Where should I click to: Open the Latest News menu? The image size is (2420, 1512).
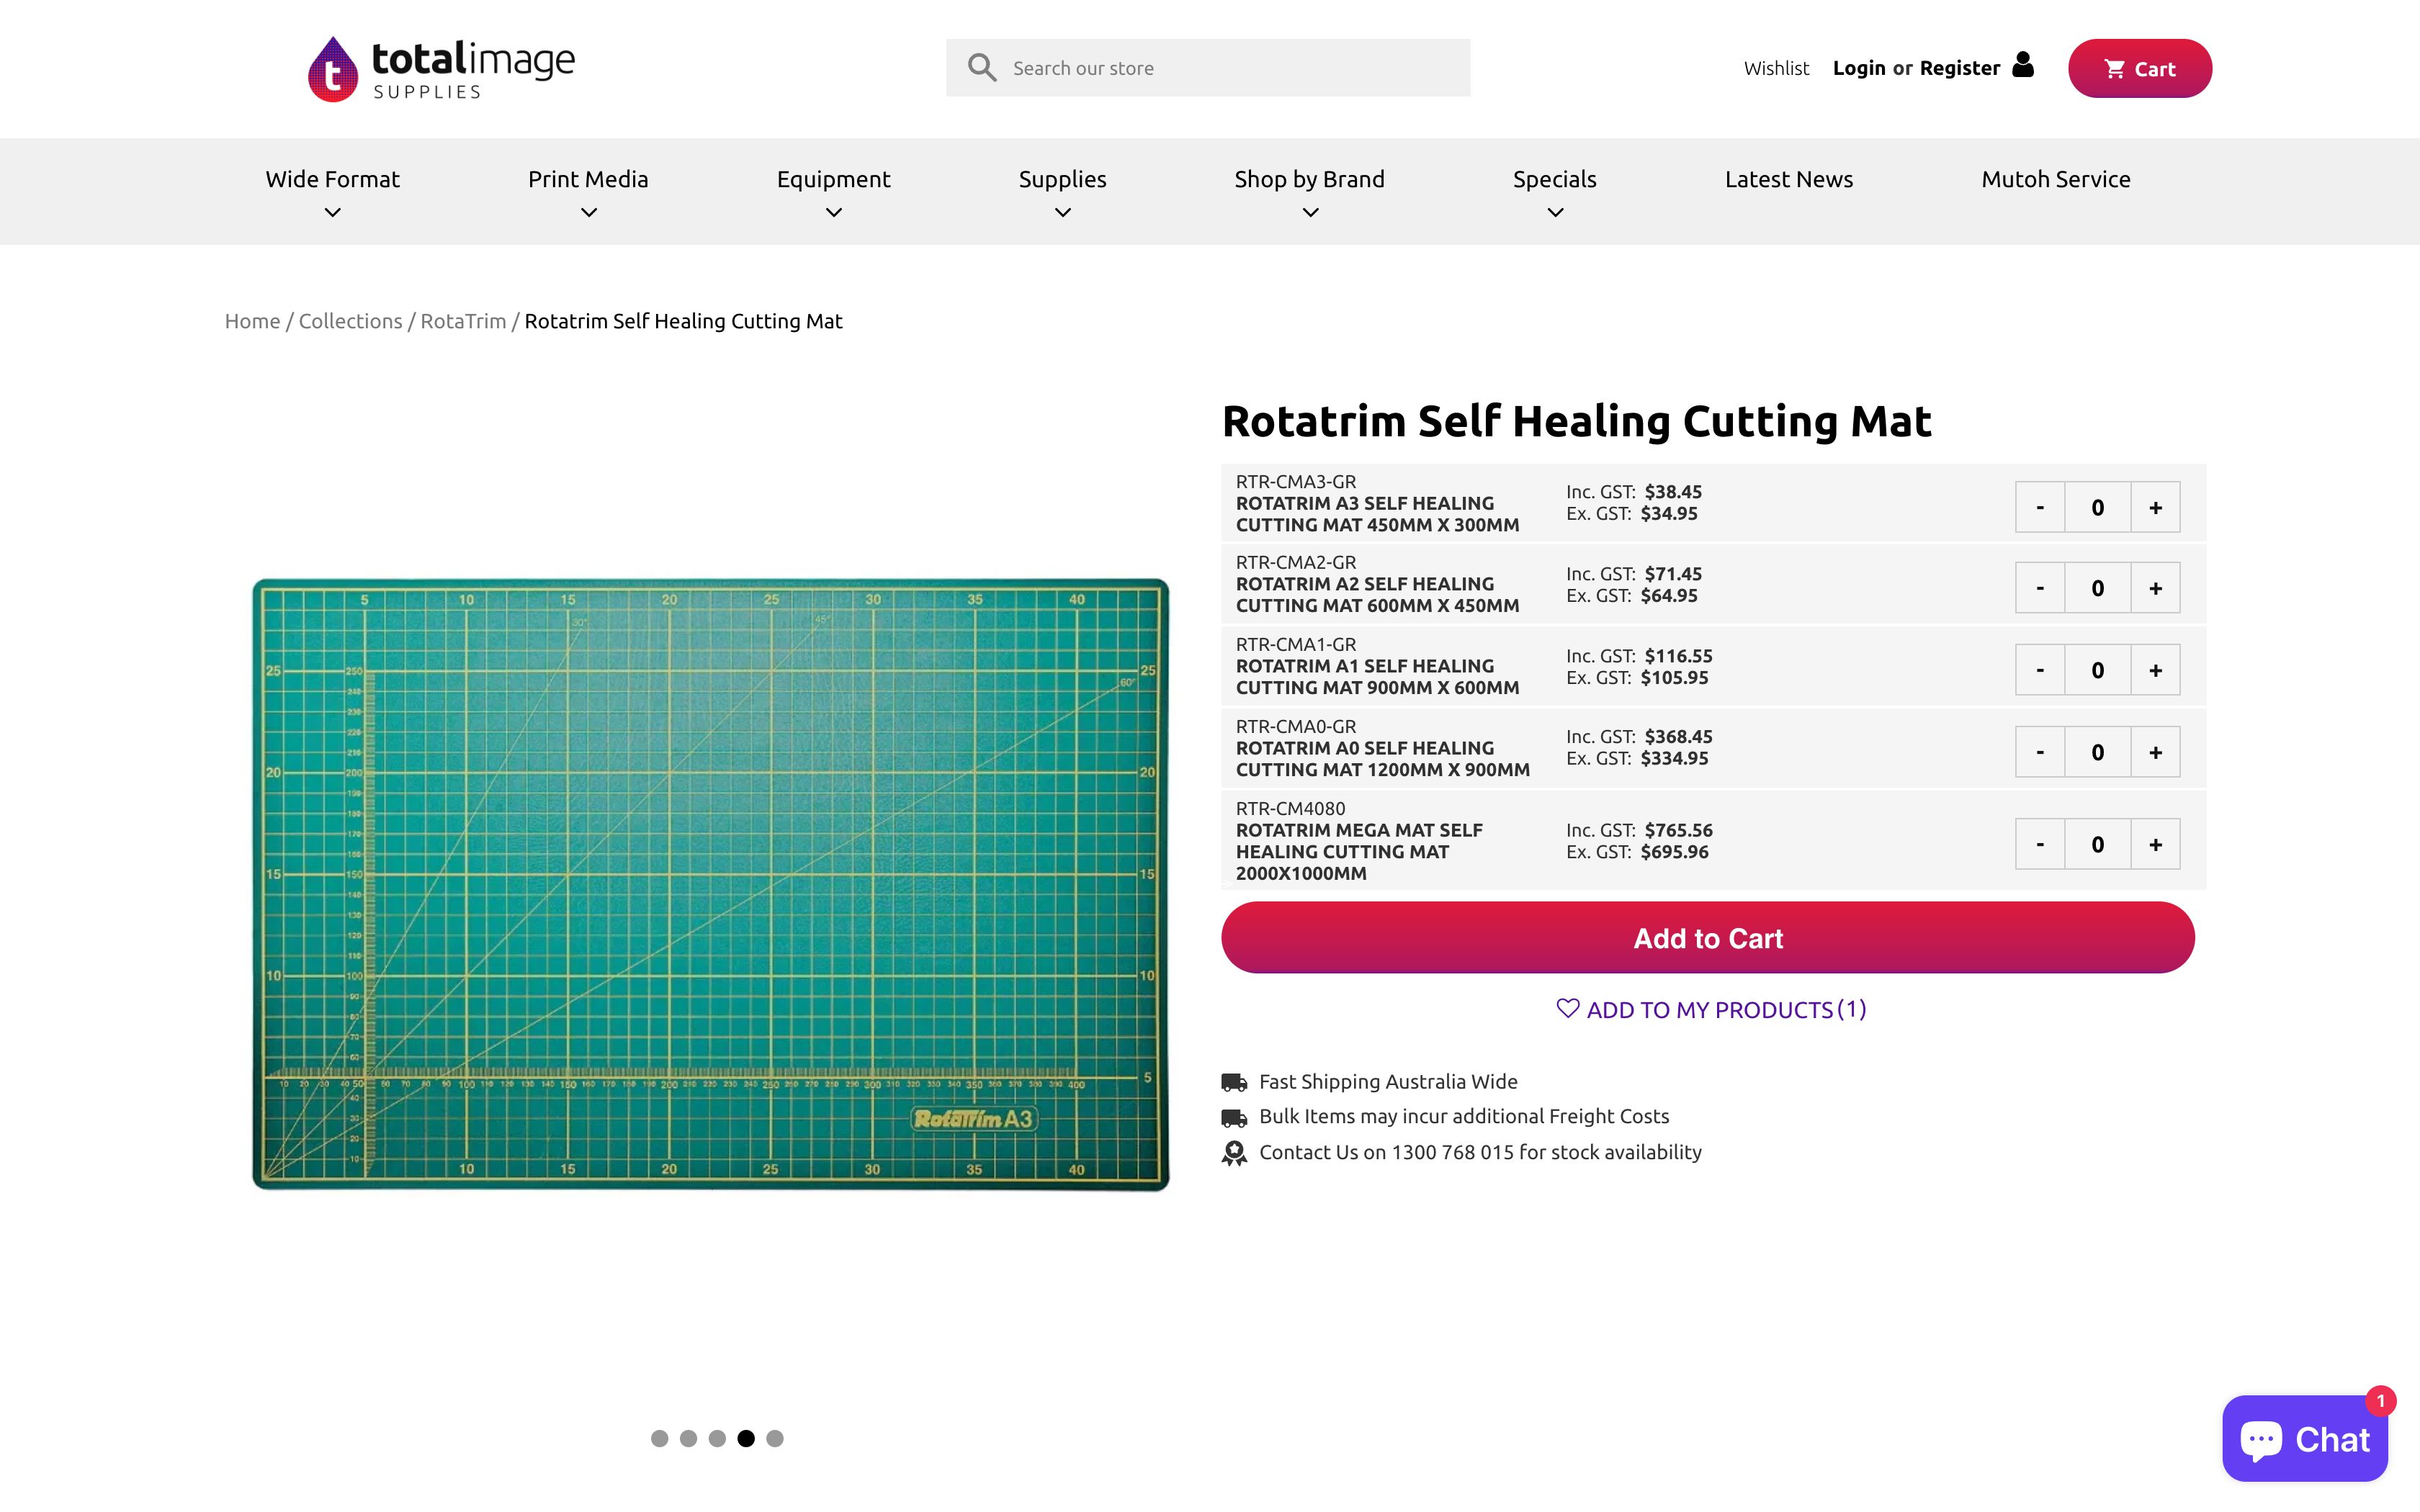(1788, 179)
